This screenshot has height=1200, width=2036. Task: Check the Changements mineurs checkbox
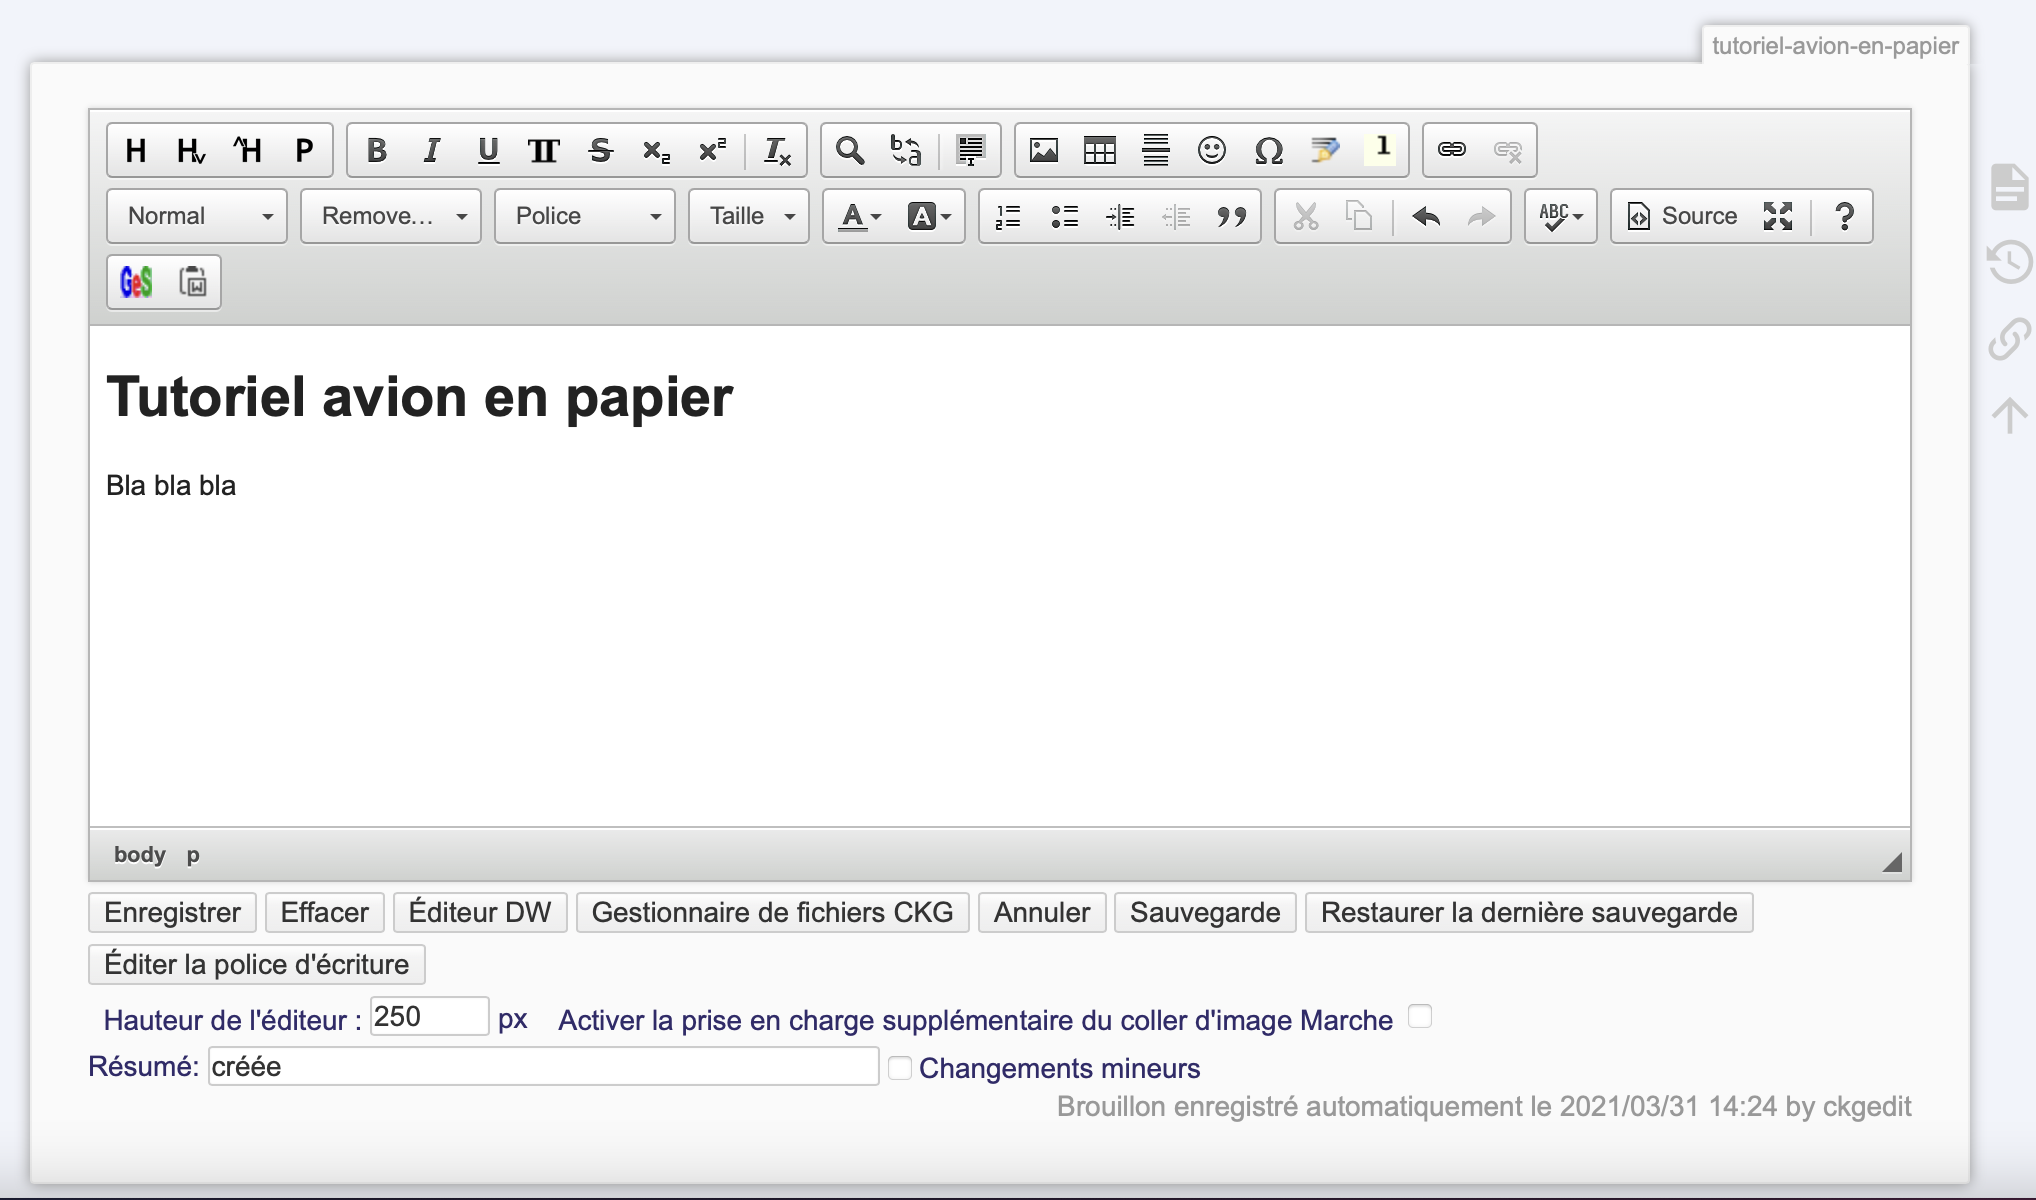[900, 1068]
